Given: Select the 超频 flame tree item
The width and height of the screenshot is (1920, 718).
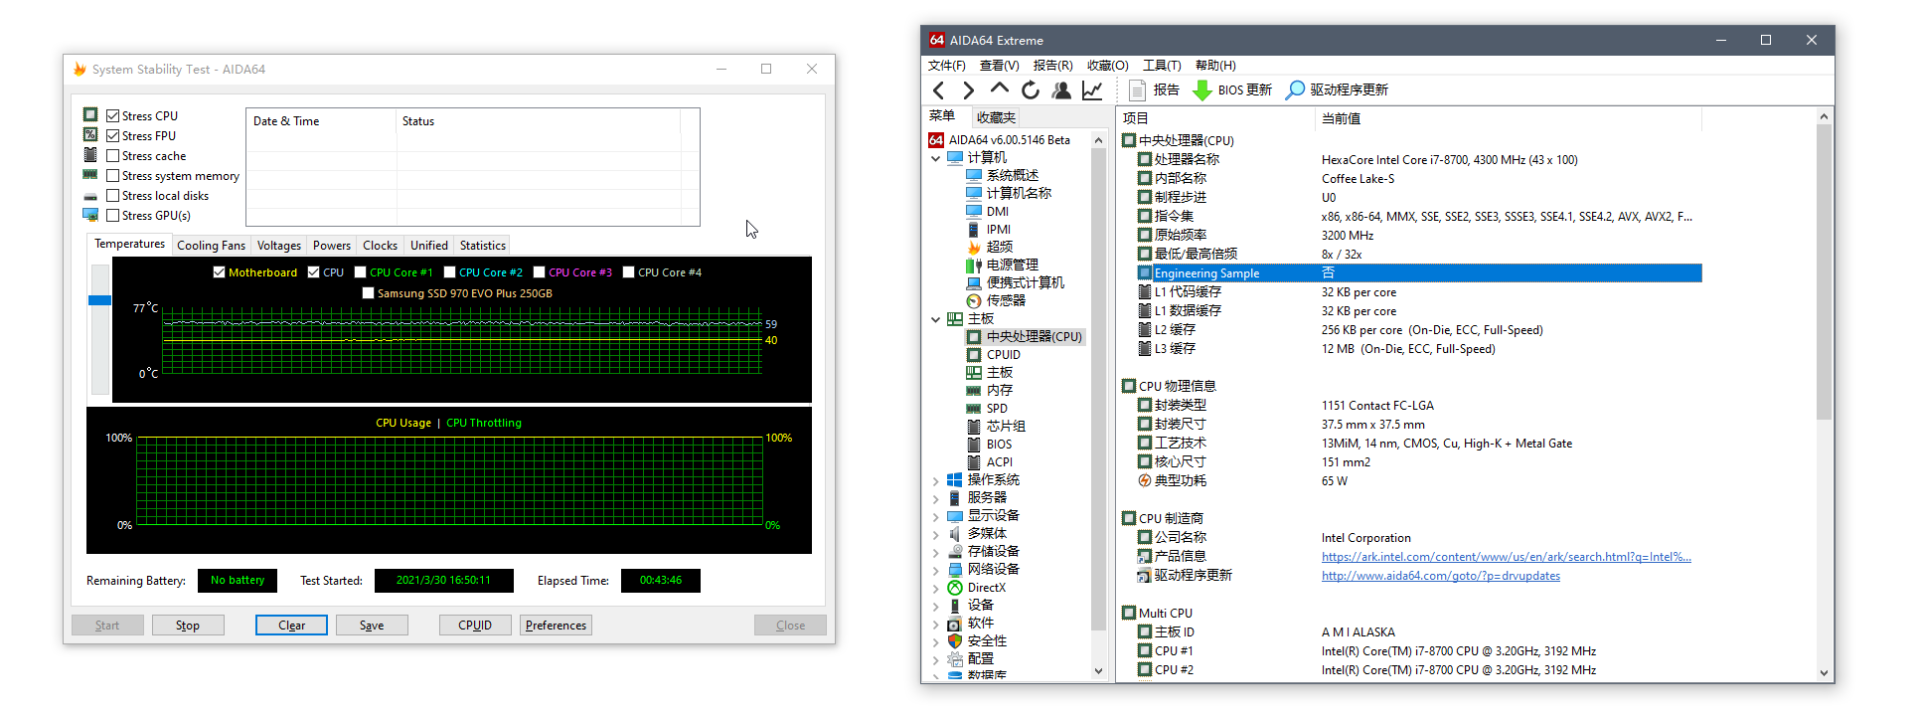Looking at the screenshot, I should [989, 246].
